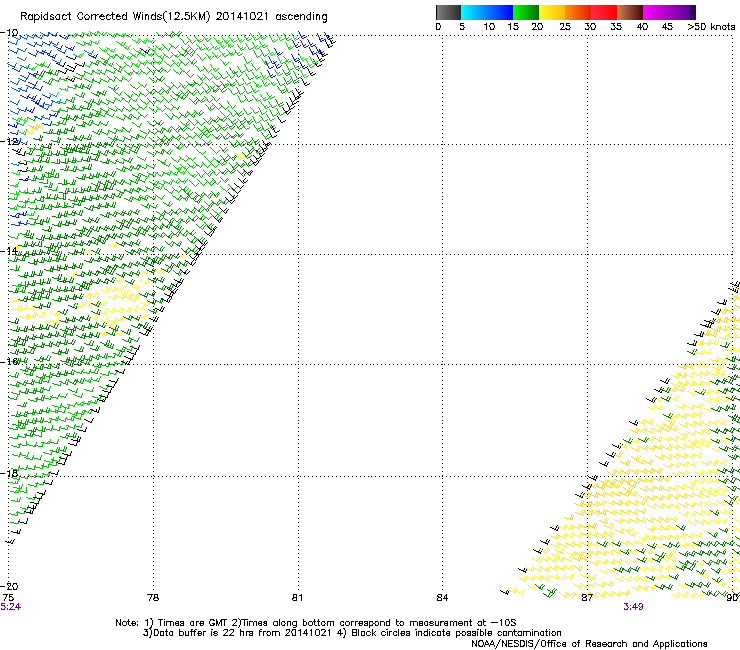Click the '-16' latitude axis label
Screen dimensions: 740x650
click(x=9, y=362)
